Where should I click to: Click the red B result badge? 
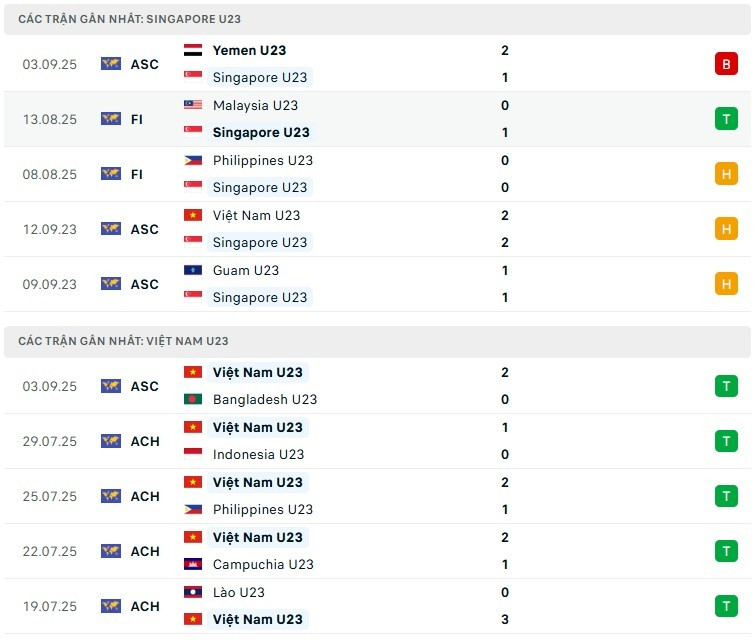(x=725, y=64)
